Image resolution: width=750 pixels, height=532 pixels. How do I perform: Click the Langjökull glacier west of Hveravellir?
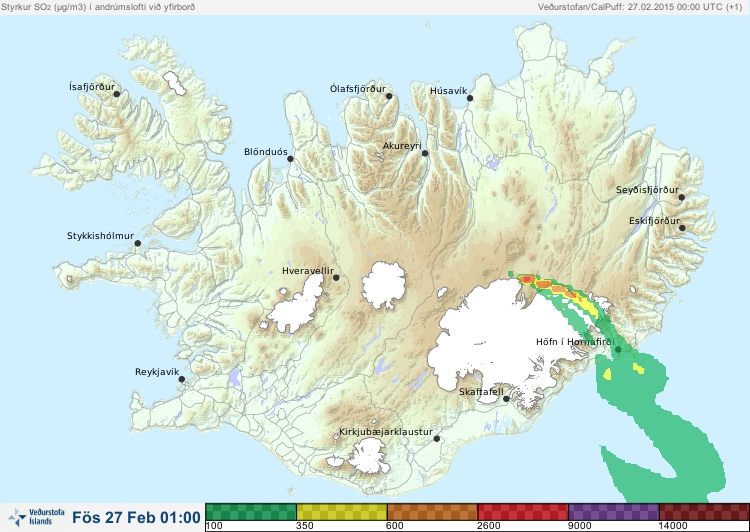[297, 304]
